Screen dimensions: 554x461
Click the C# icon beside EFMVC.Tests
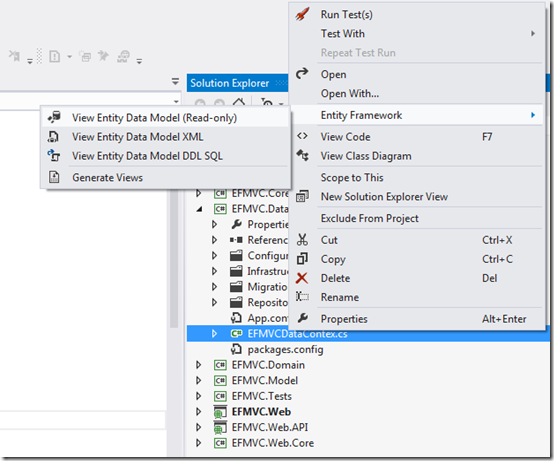220,396
